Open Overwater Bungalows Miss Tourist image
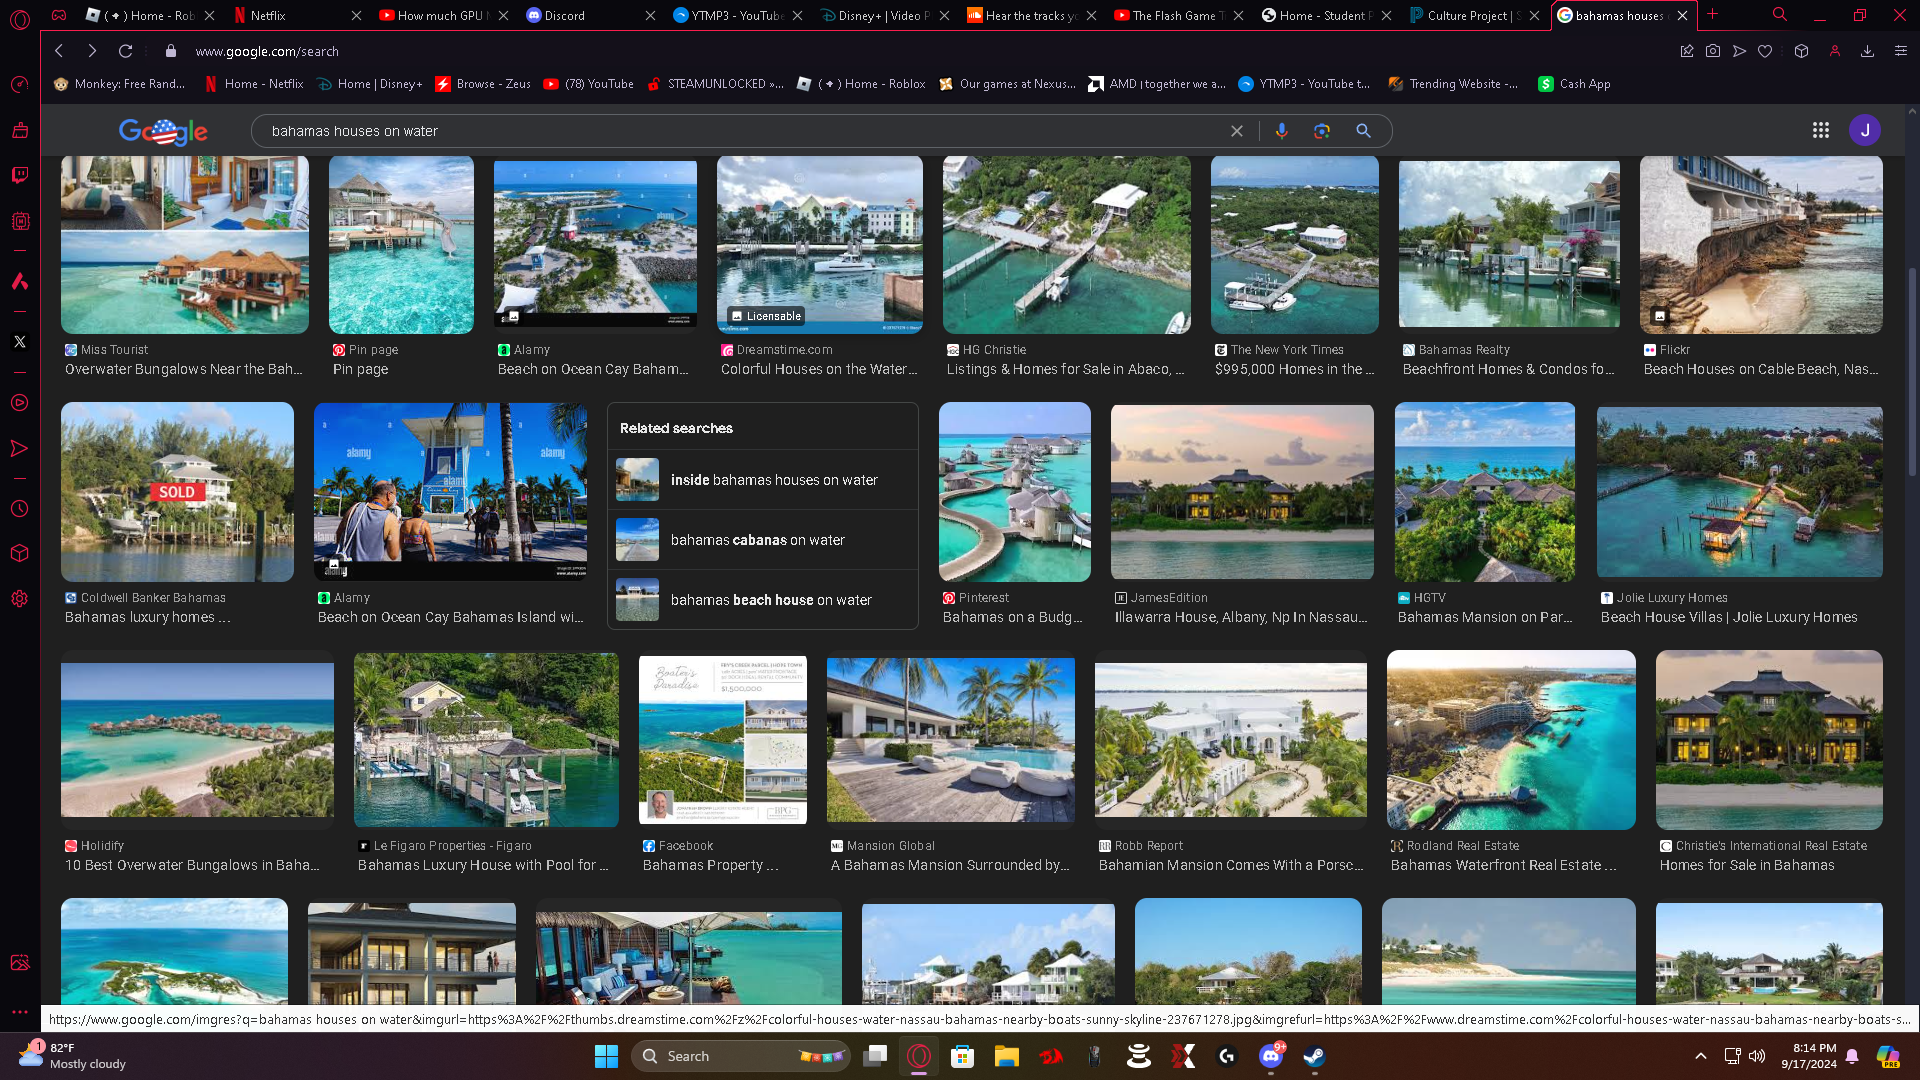 (185, 245)
